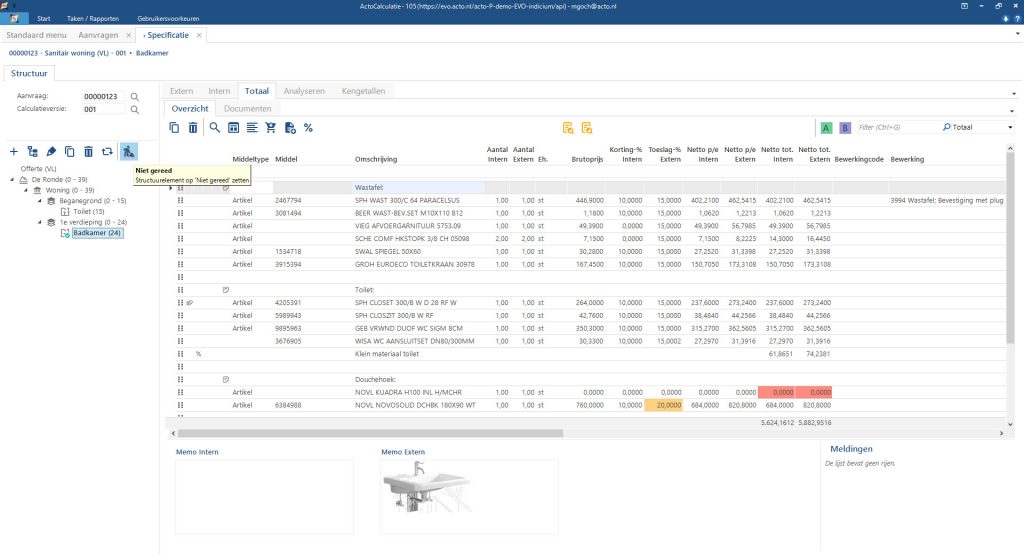Open the shopping cart icon
This screenshot has width=1024, height=560.
click(270, 128)
